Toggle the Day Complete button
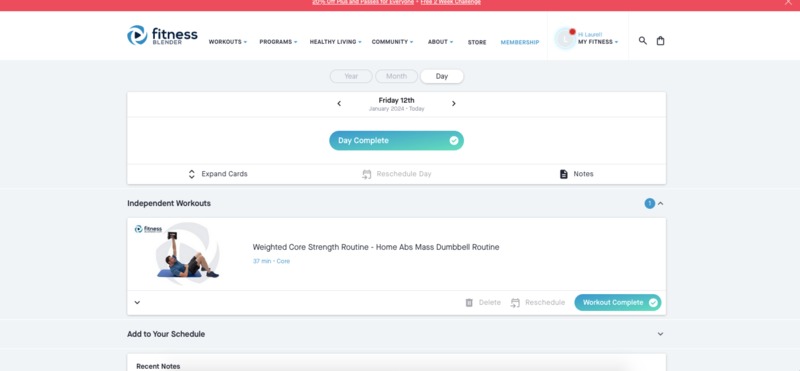The image size is (800, 371). pos(396,140)
